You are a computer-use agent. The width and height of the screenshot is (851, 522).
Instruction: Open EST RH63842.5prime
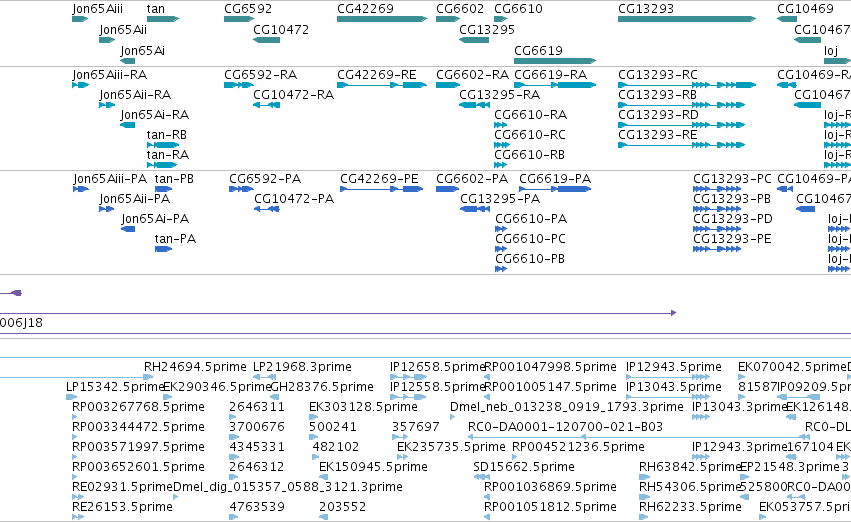tap(689, 467)
